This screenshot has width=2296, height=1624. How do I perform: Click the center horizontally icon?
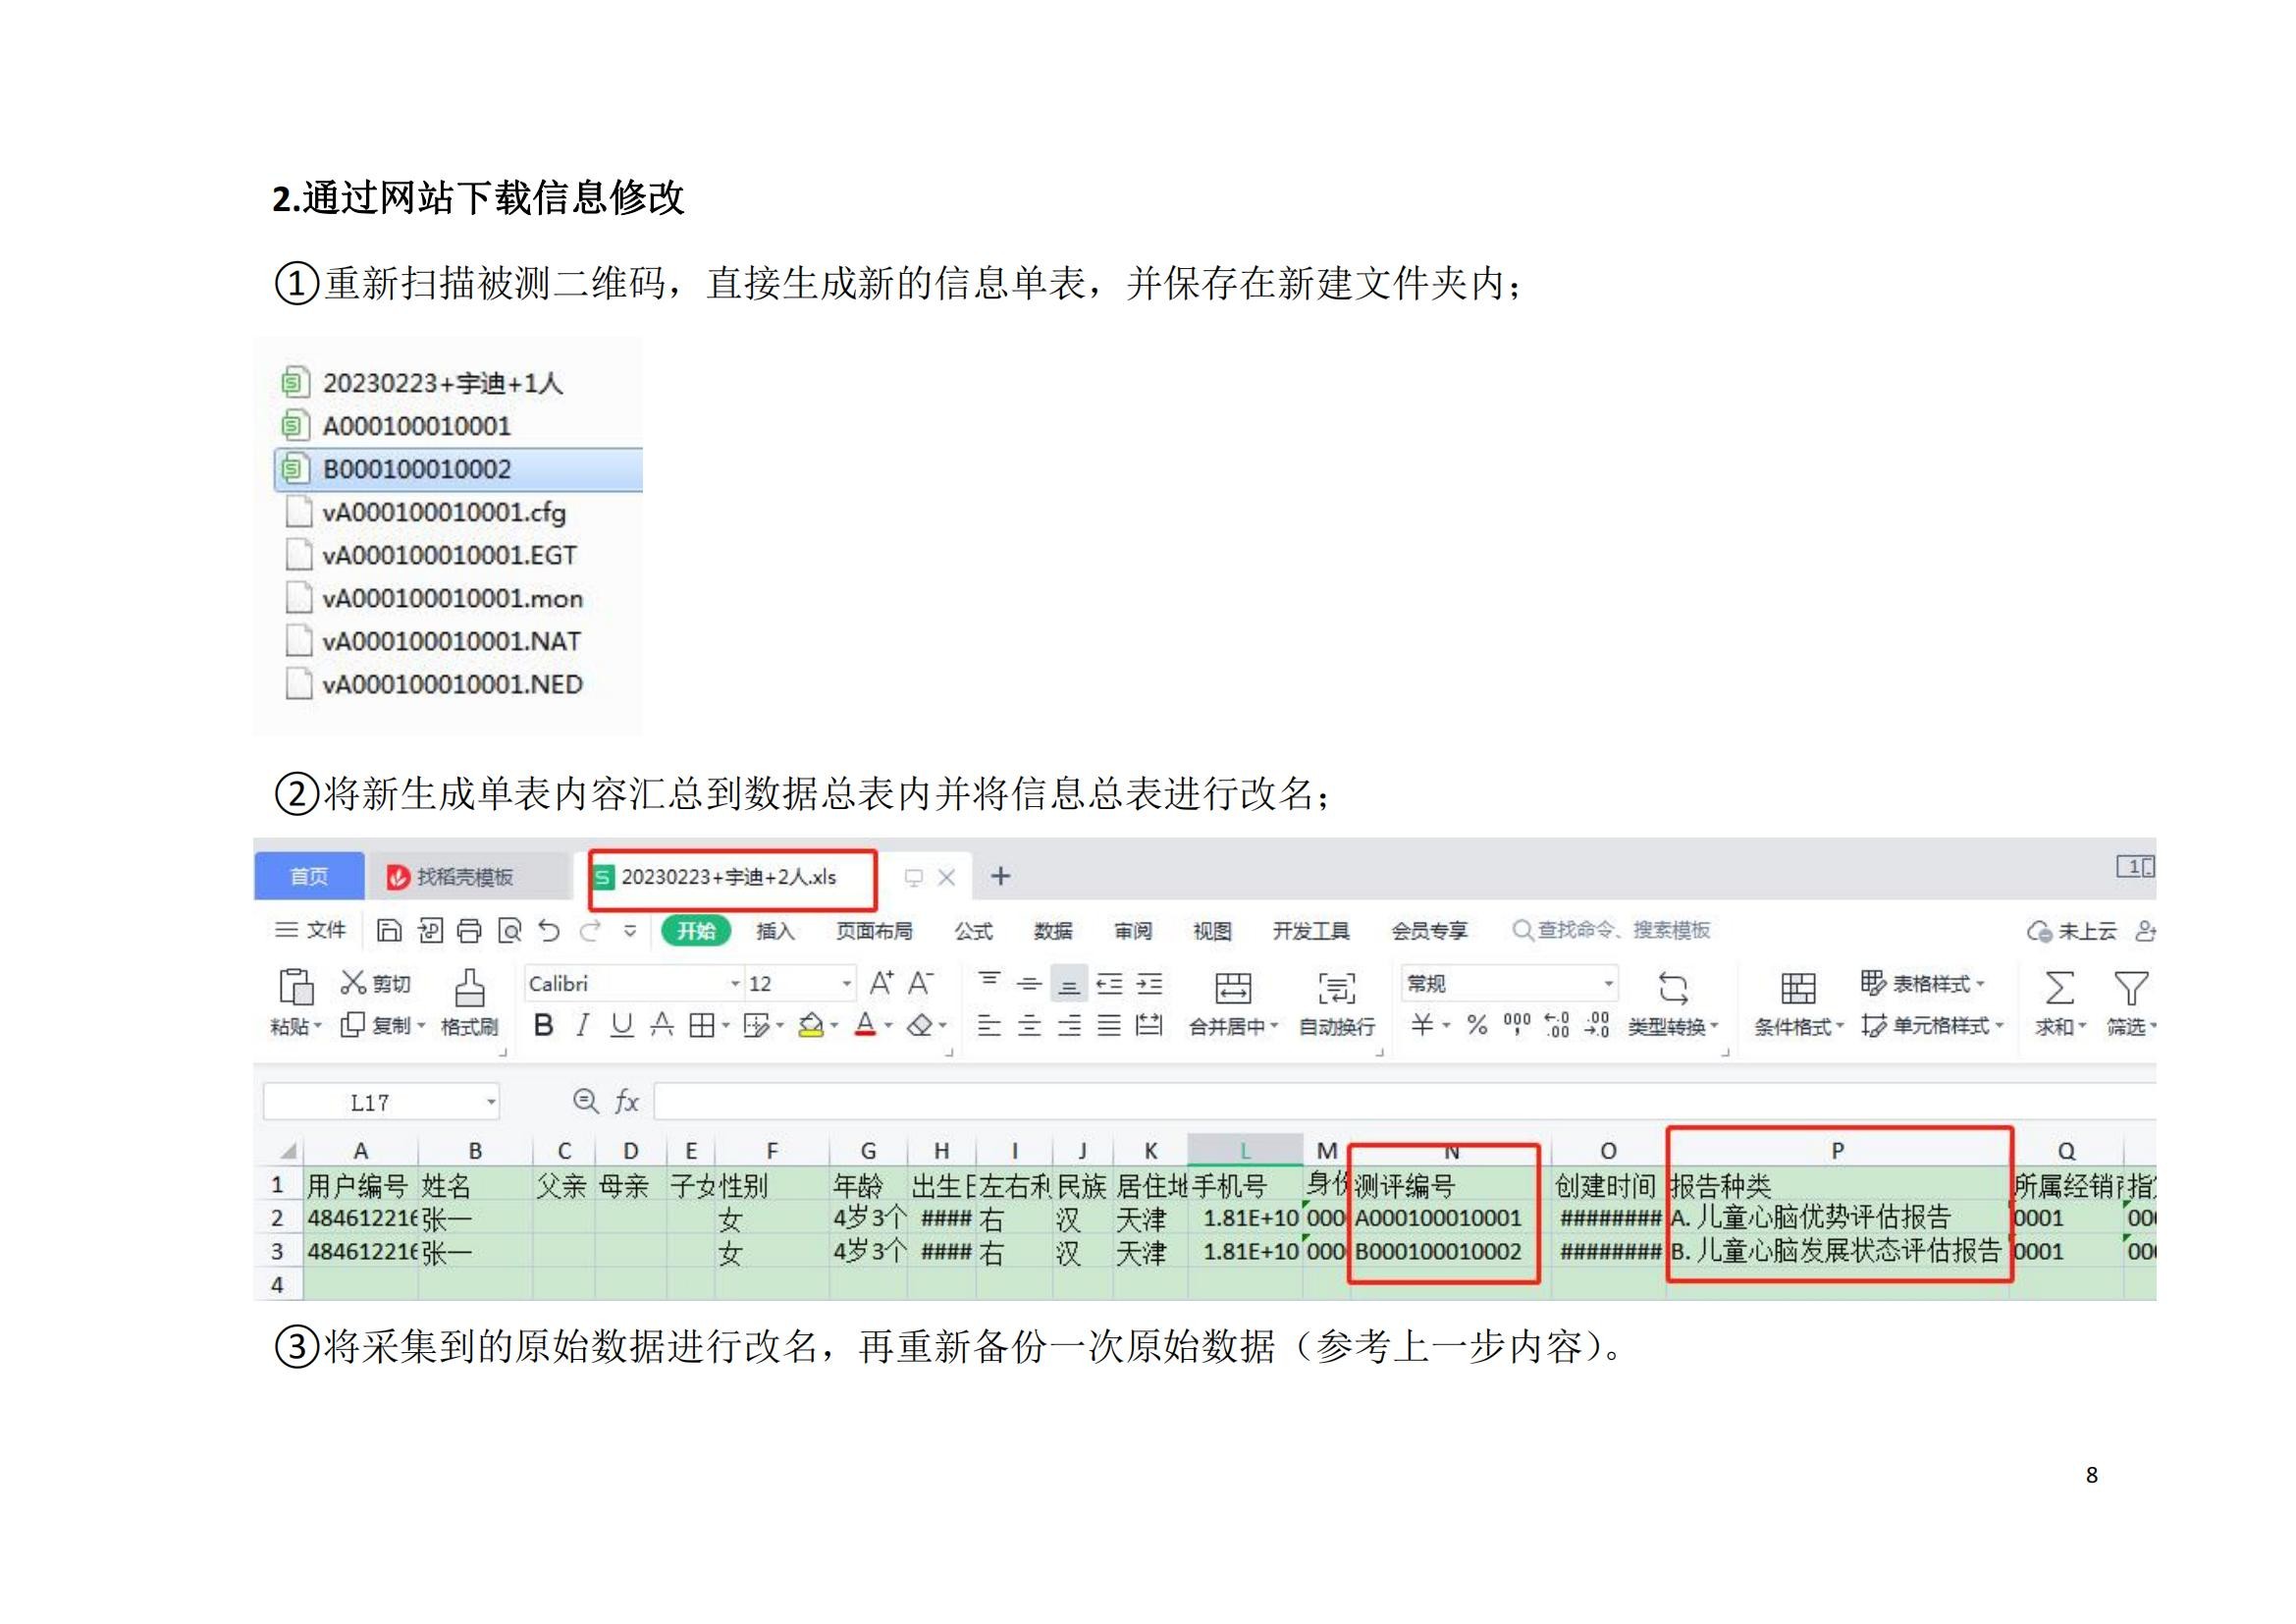pyautogui.click(x=1029, y=1025)
